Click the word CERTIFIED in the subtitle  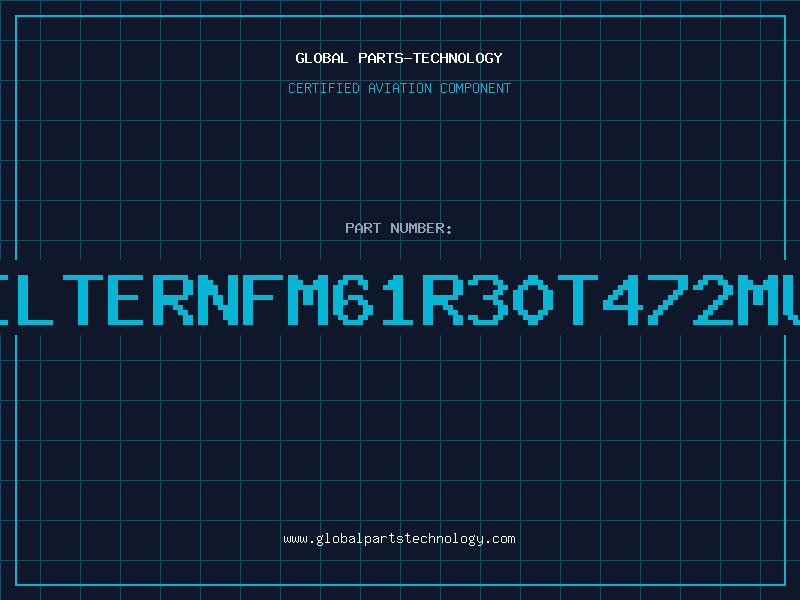click(323, 88)
